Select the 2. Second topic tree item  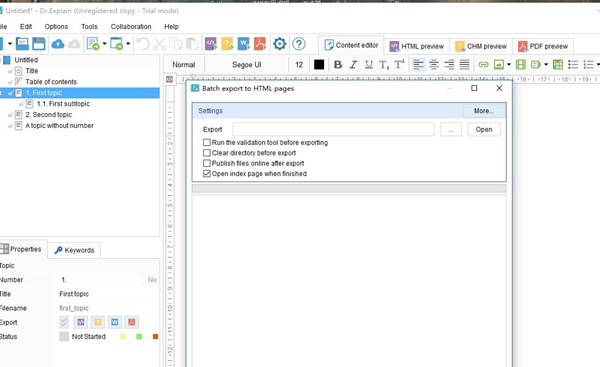coord(48,114)
